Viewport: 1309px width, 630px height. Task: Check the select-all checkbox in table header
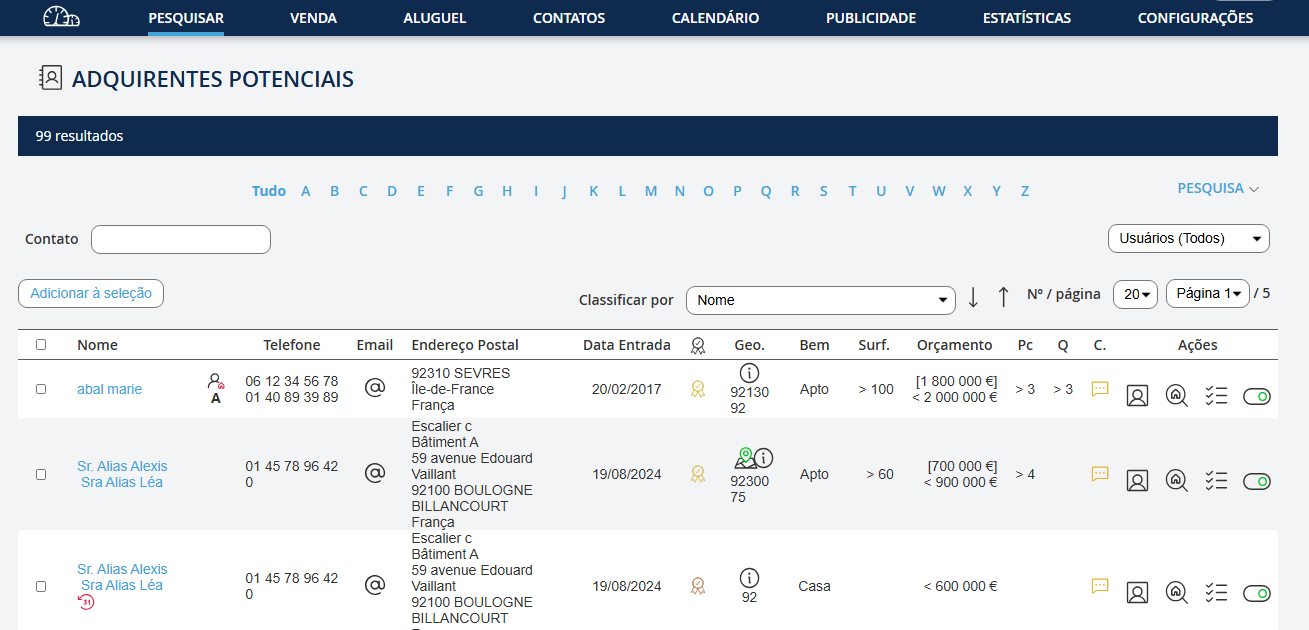pyautogui.click(x=41, y=344)
